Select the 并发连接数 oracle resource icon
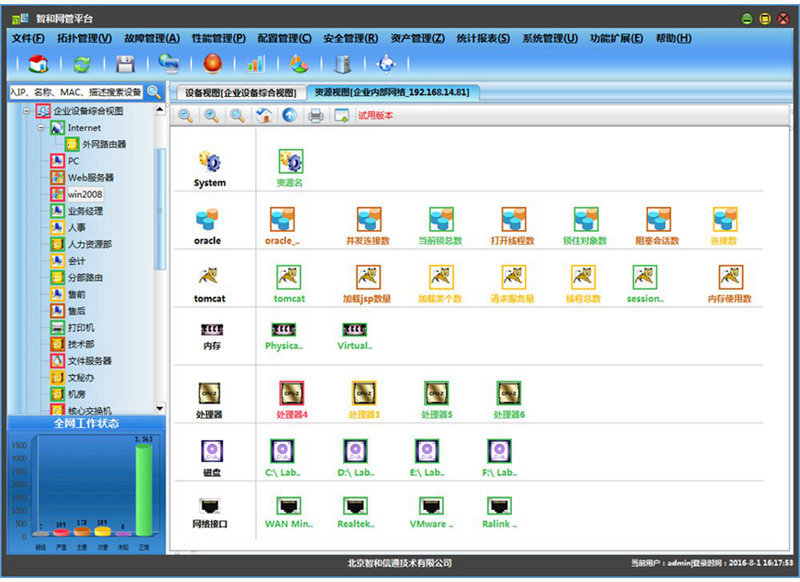The height and width of the screenshot is (582, 800). coord(368,219)
